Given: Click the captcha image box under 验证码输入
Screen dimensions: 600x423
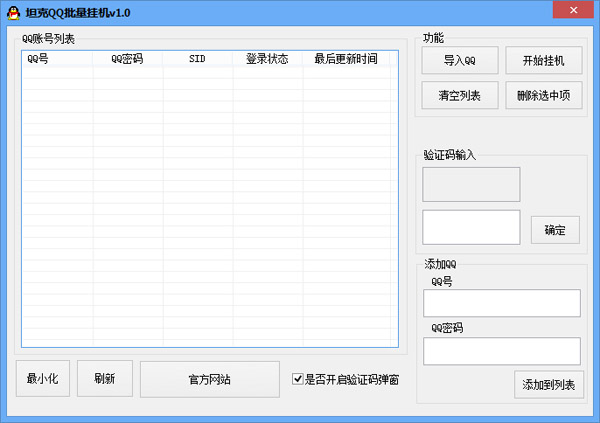Looking at the screenshot, I should tap(471, 184).
